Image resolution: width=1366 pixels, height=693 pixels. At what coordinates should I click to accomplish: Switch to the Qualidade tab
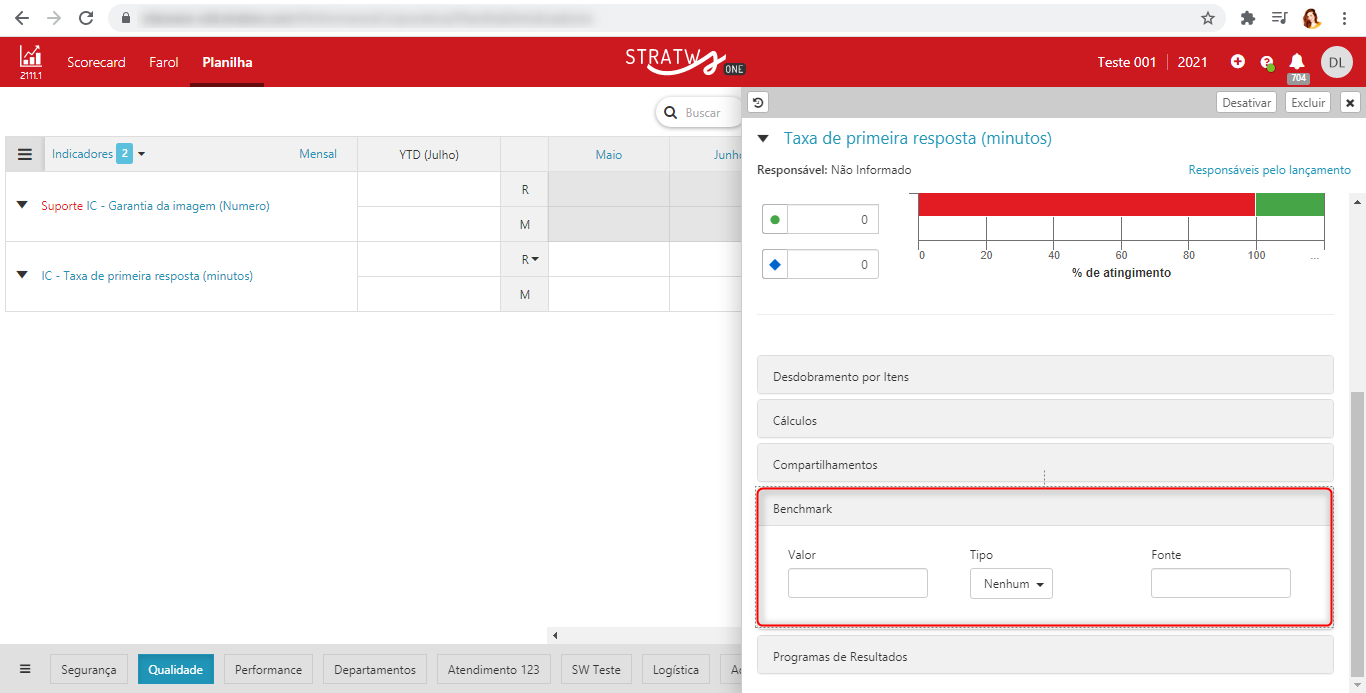[x=176, y=669]
